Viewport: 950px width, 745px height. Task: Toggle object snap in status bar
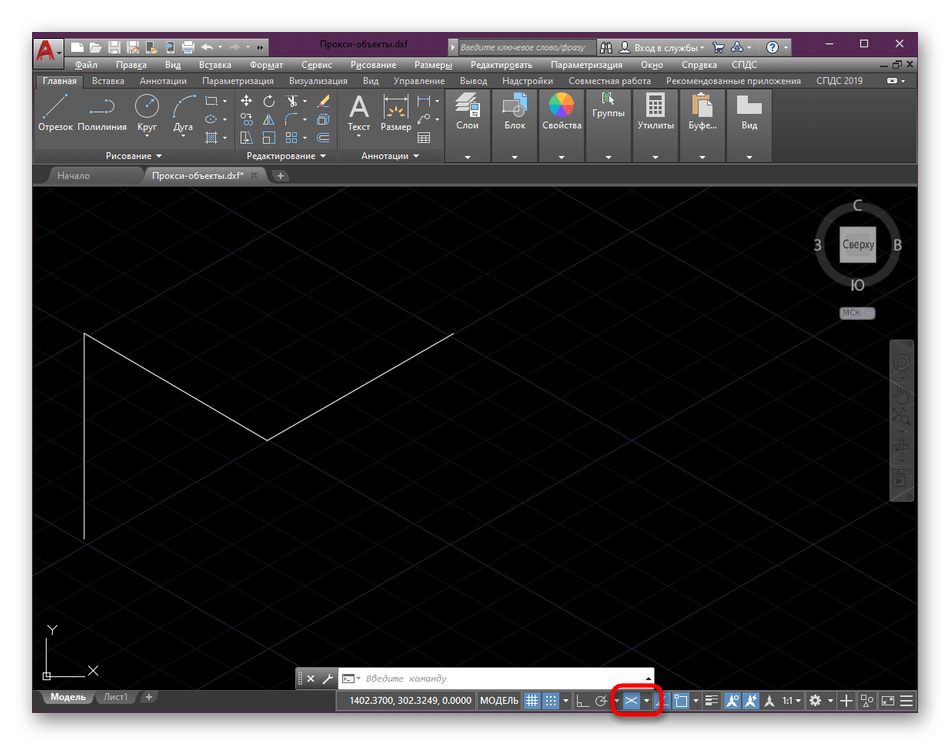(x=681, y=701)
